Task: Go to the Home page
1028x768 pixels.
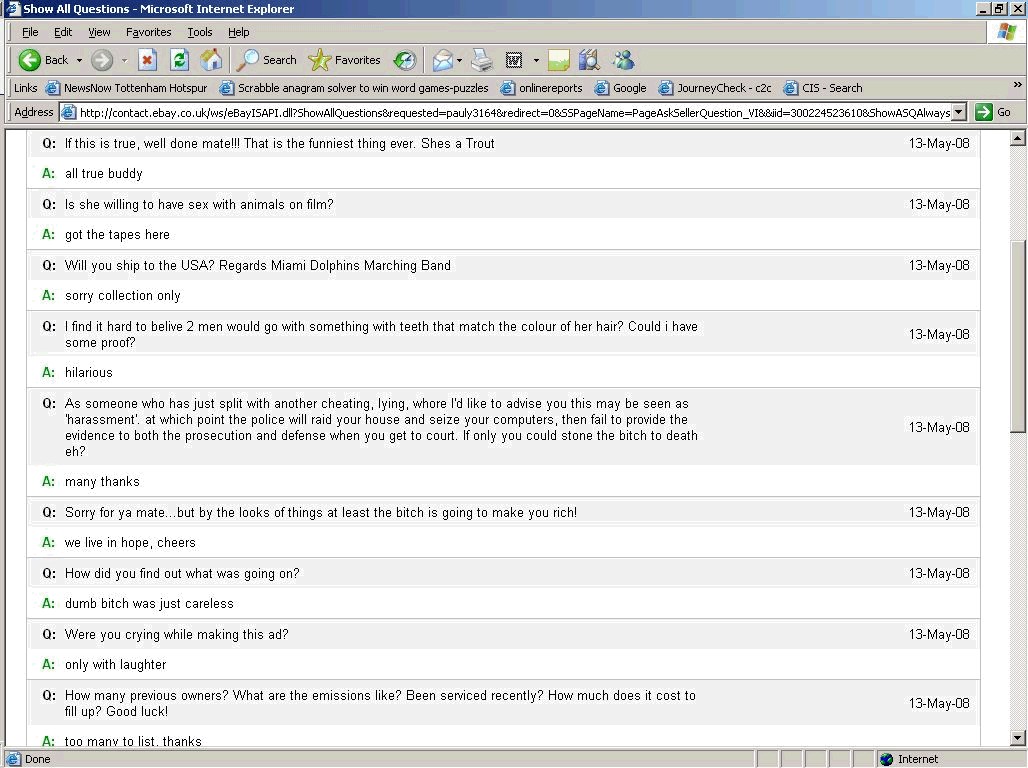Action: 211,60
